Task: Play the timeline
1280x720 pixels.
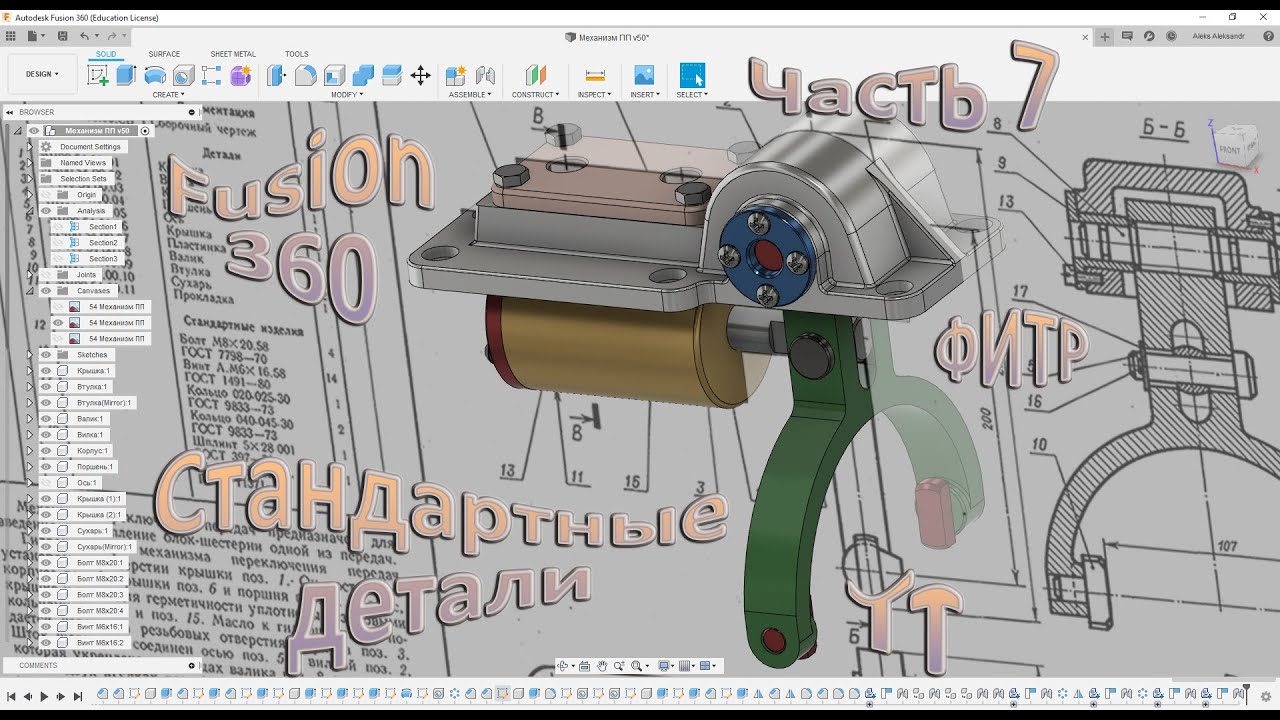Action: [x=44, y=696]
